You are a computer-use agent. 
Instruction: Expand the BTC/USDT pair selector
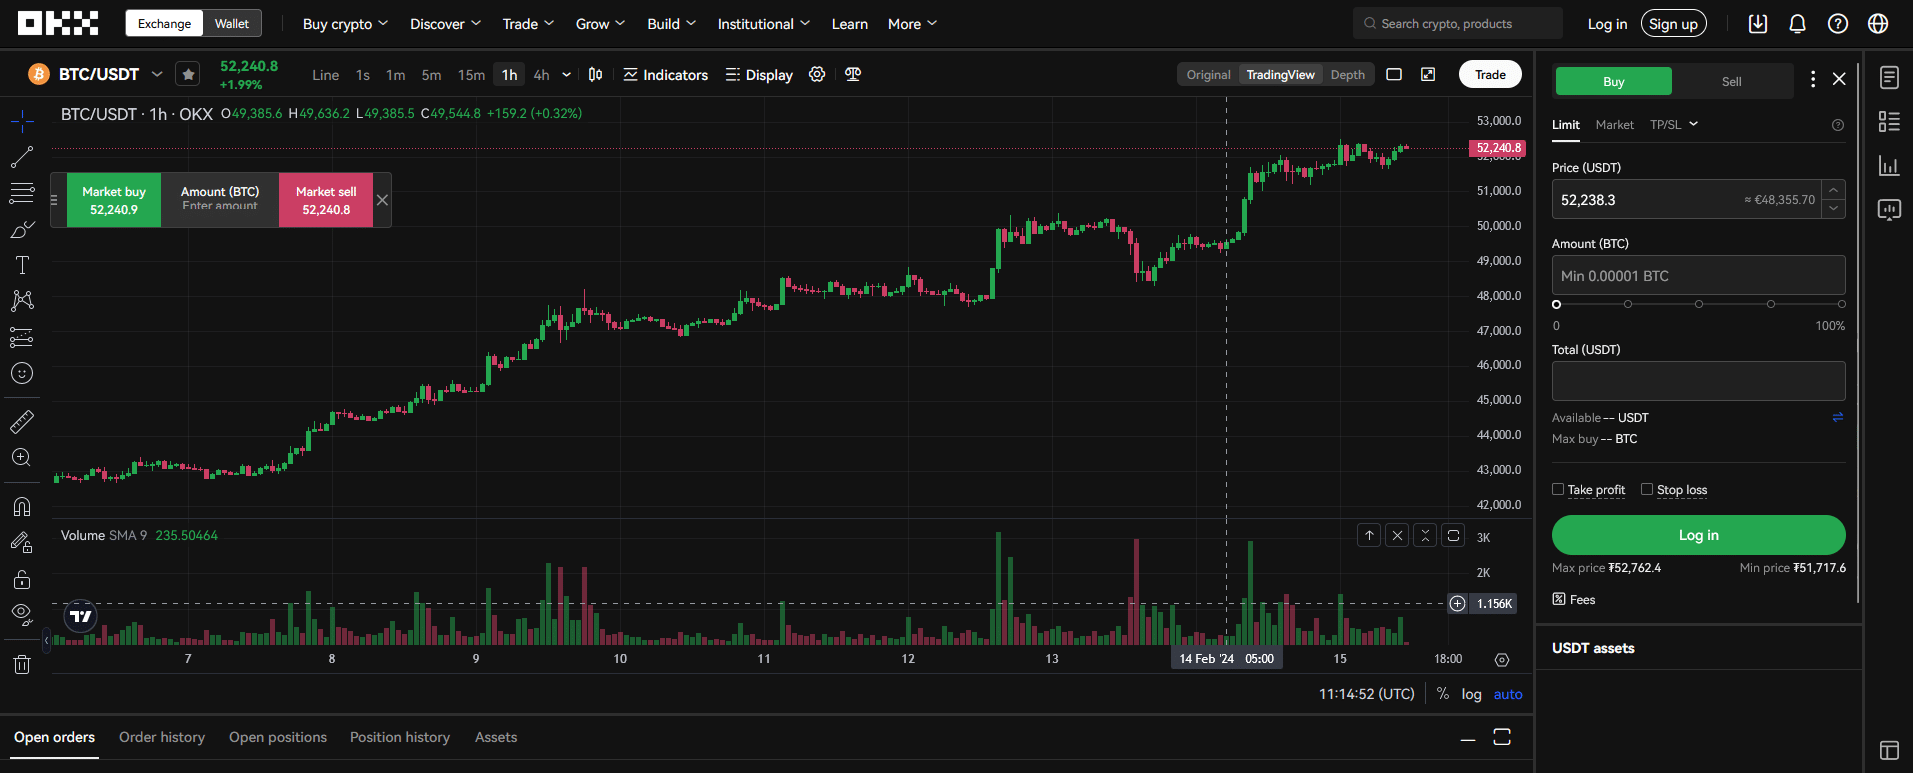[x=157, y=75]
